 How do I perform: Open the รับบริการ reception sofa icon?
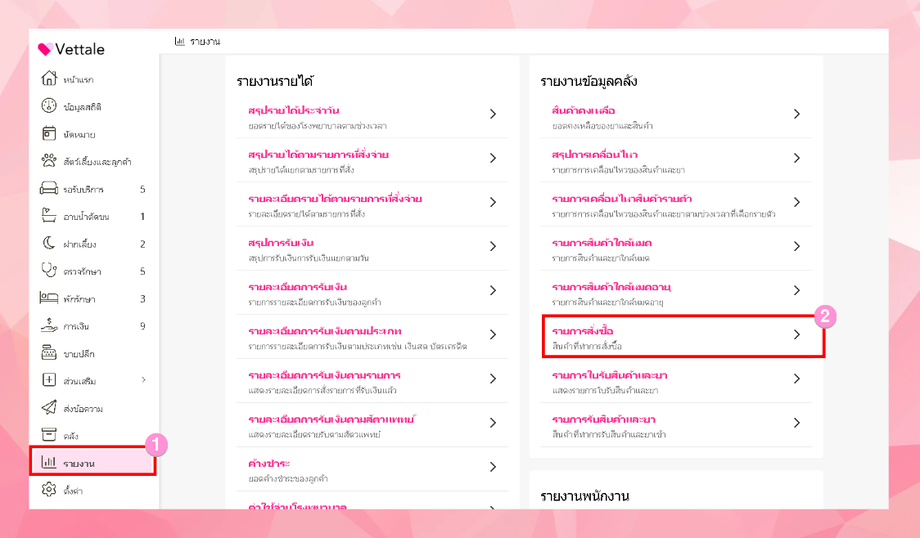(x=49, y=189)
